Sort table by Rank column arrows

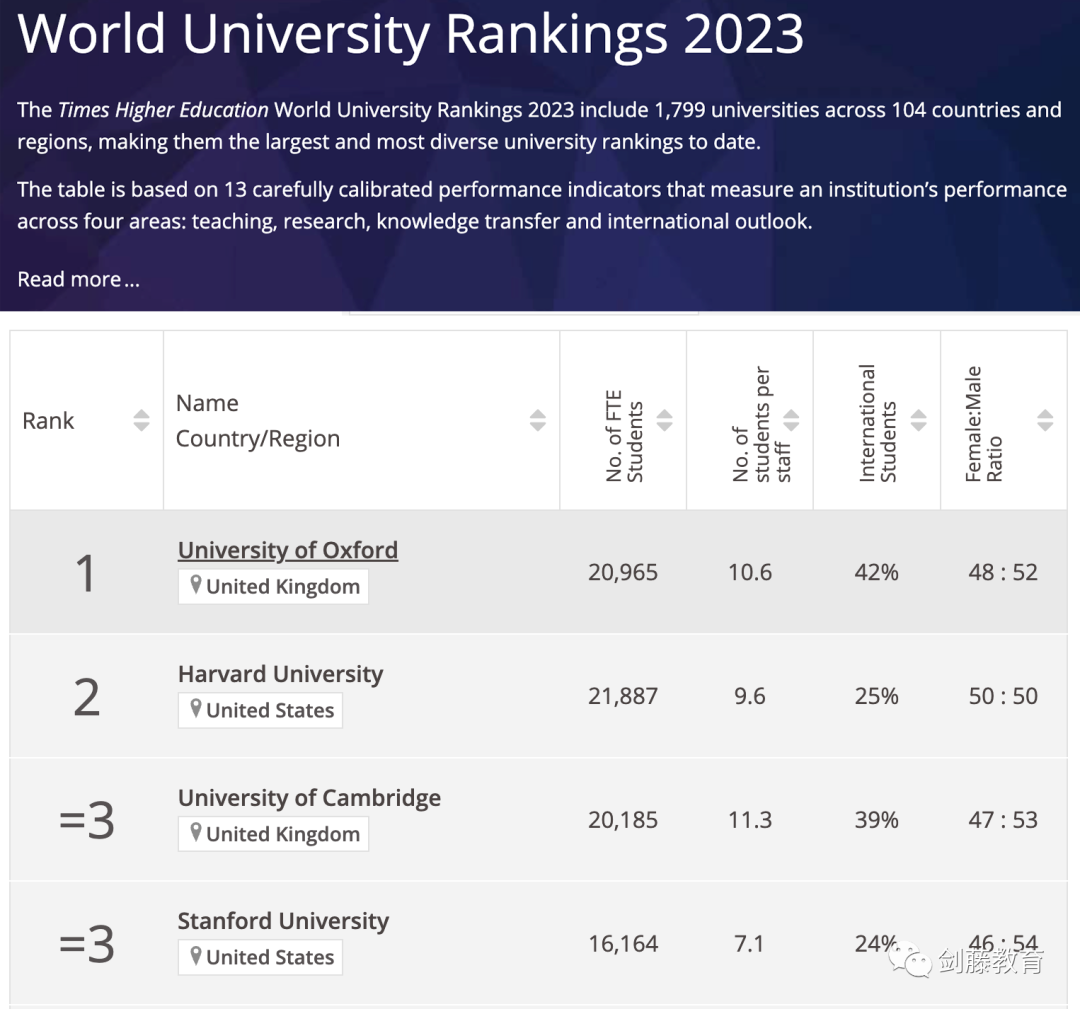coord(141,420)
